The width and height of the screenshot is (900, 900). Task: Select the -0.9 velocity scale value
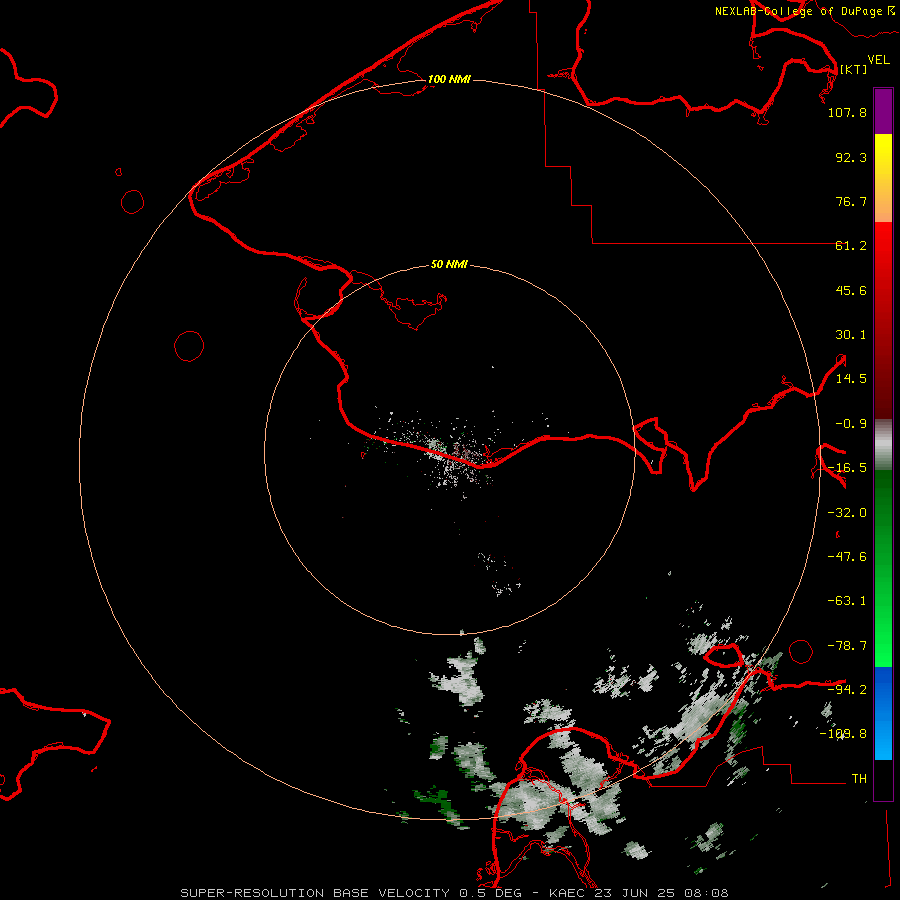click(x=851, y=424)
